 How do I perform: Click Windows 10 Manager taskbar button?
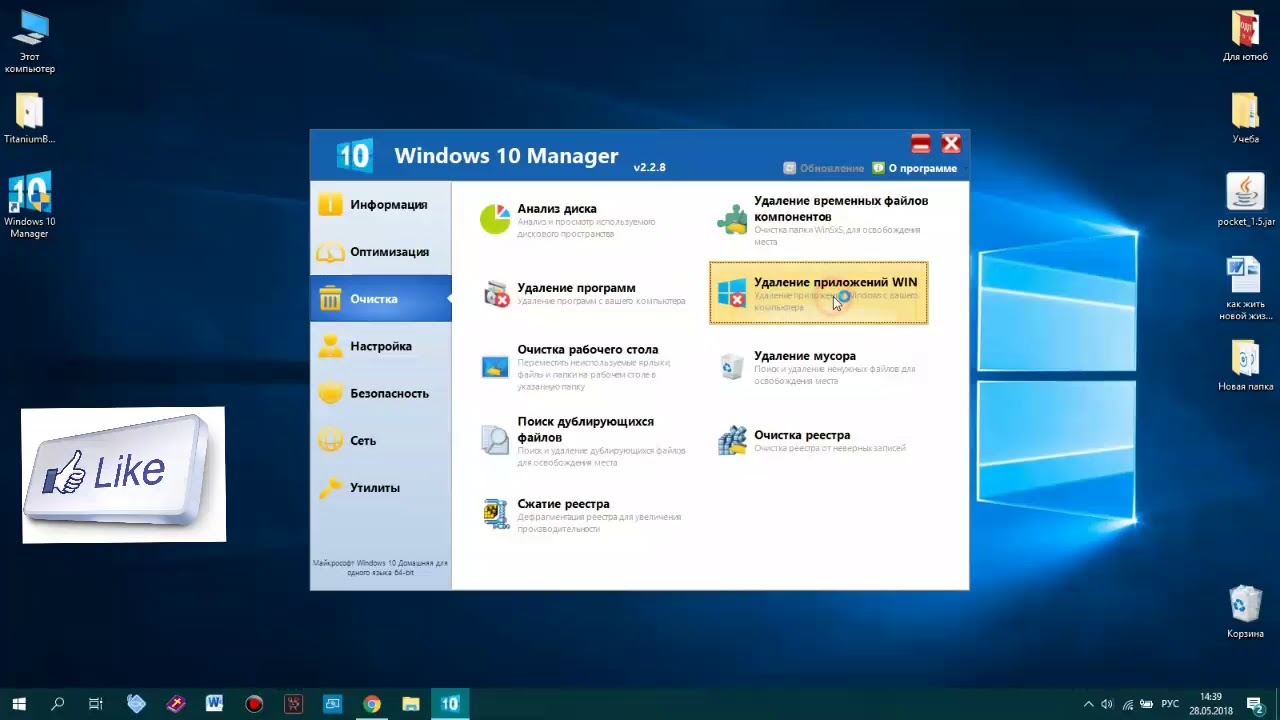pos(450,704)
